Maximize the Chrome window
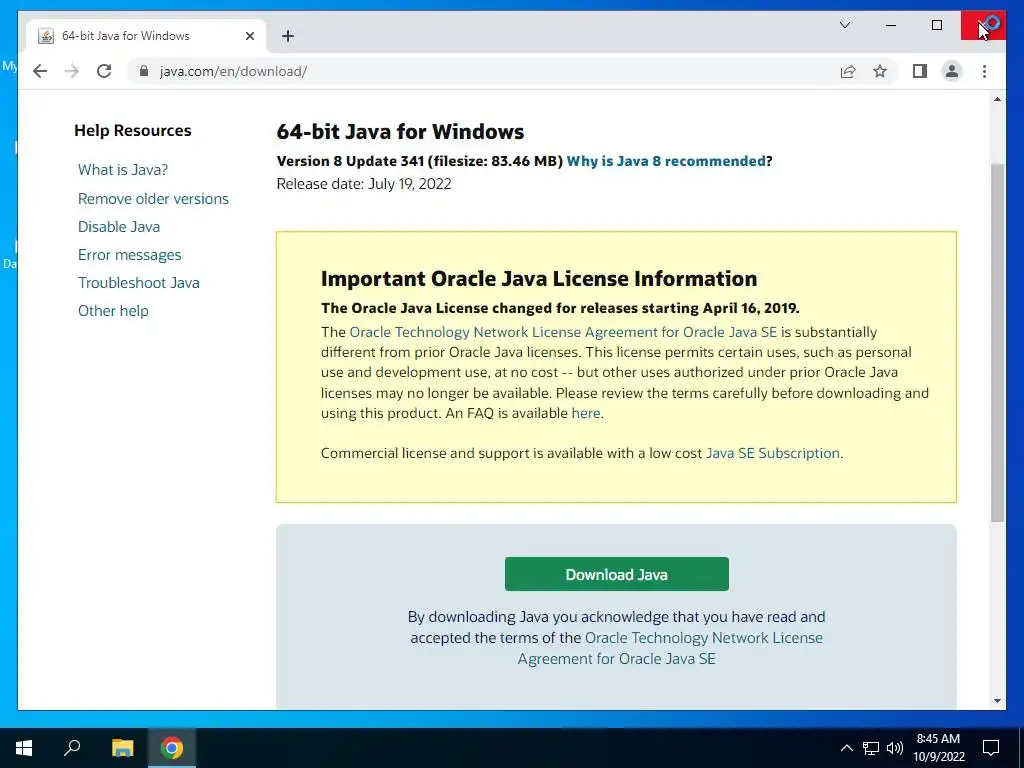 pyautogui.click(x=937, y=25)
